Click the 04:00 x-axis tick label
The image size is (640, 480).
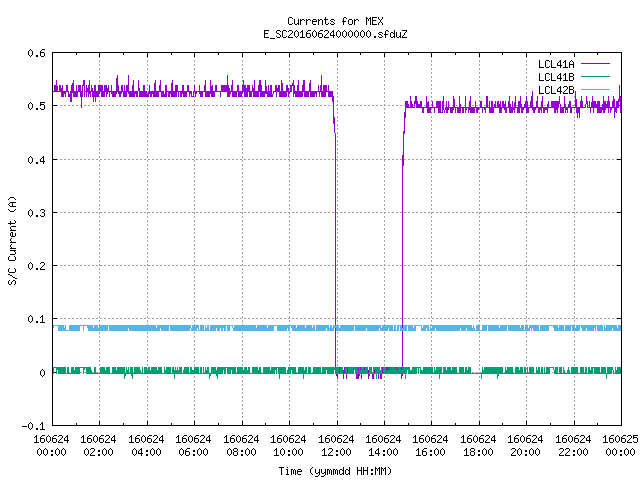(146, 446)
